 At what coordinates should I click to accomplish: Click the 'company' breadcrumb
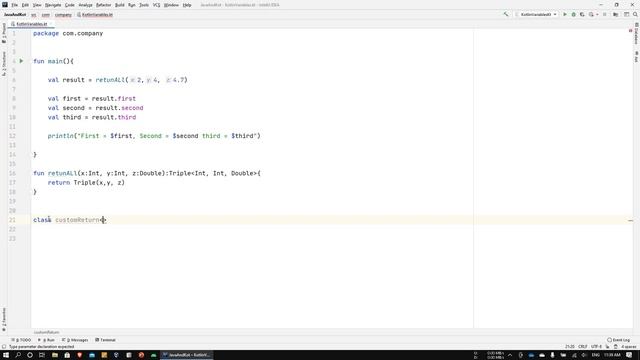tap(63, 15)
